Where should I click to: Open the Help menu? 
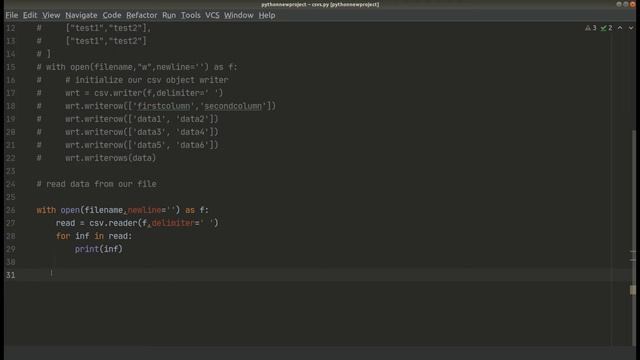[267, 15]
